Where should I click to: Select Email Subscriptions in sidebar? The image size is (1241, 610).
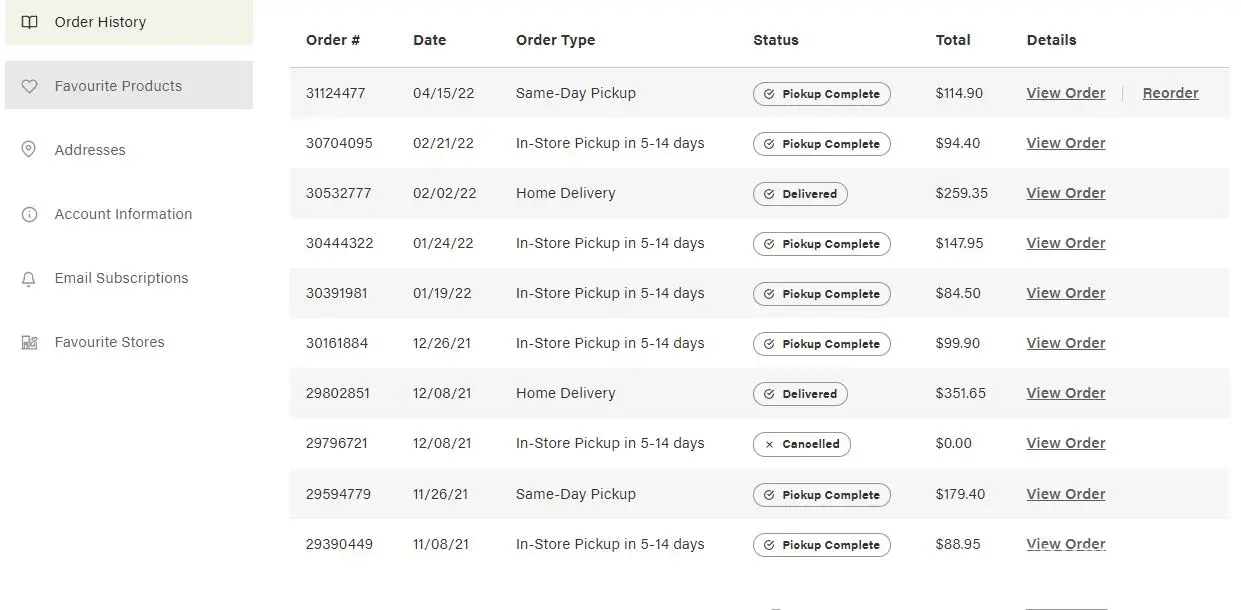tap(121, 278)
